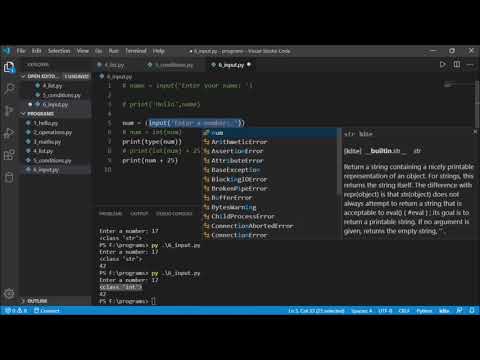Click Connect in the status bar

[47, 311]
